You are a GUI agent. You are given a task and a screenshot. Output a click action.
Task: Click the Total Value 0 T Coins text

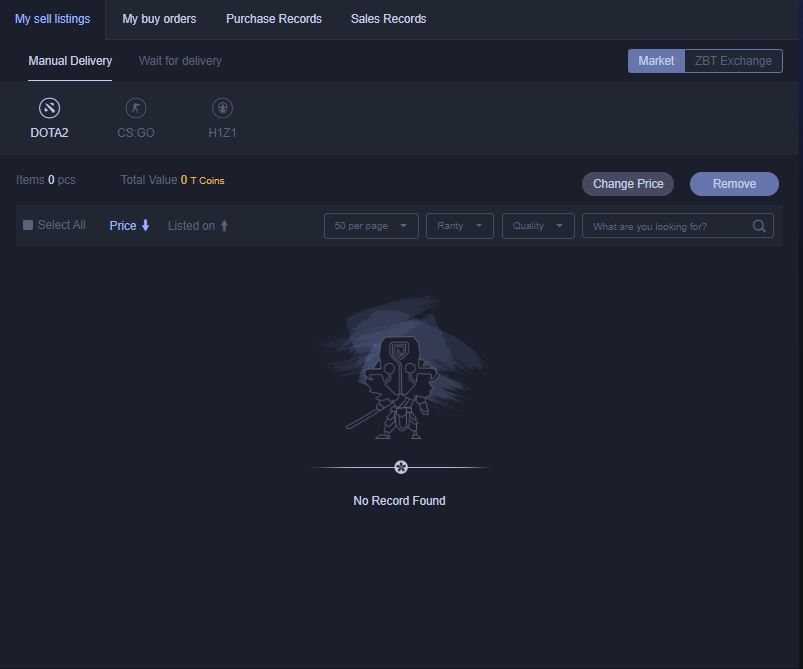pos(173,180)
